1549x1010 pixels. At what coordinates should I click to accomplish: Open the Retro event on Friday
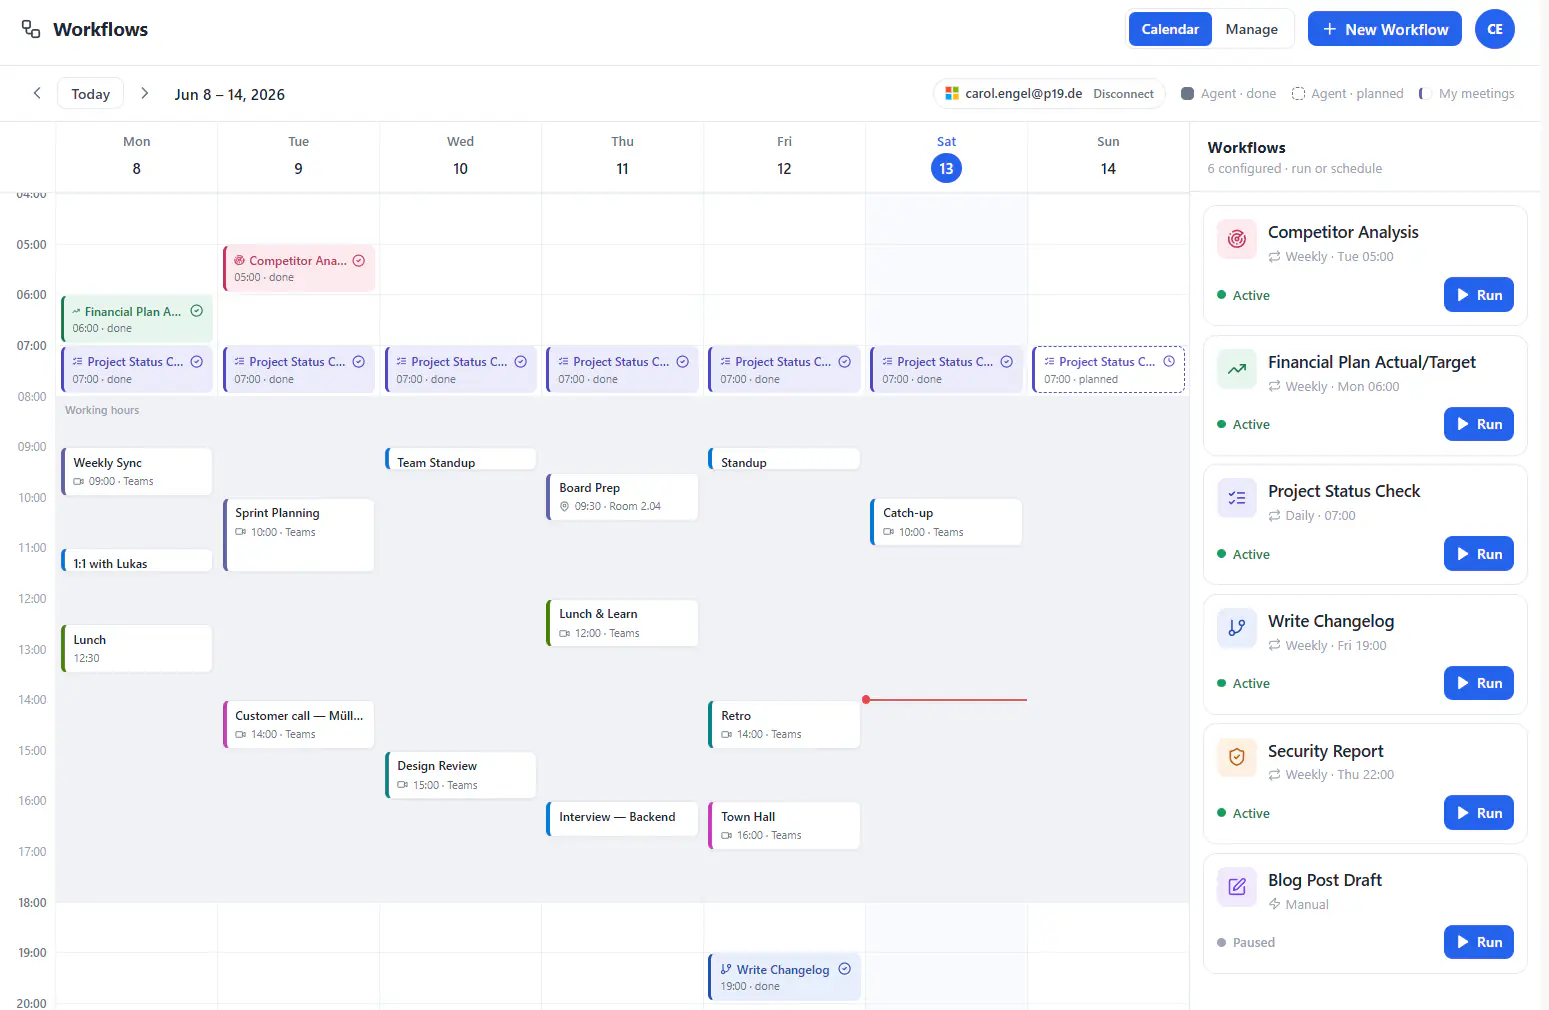coord(785,724)
